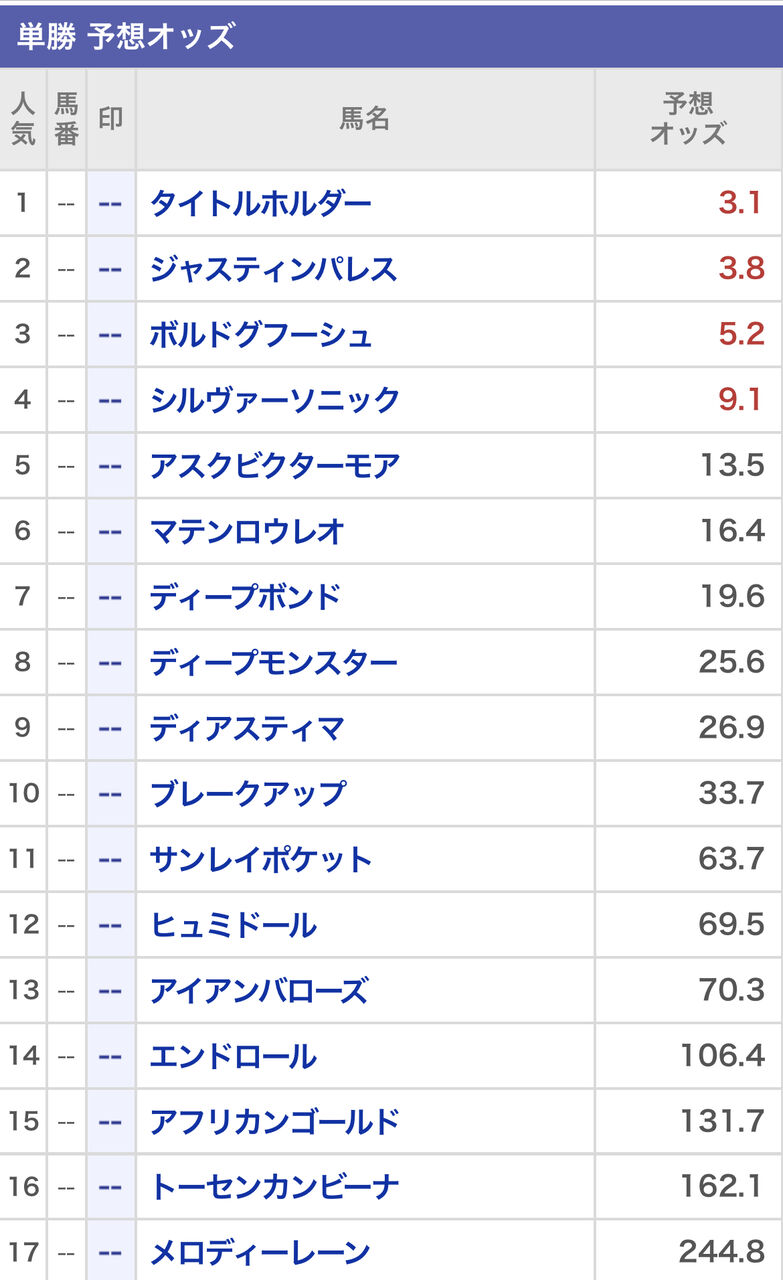Open horse タイトルホルダー link
783x1280 pixels.
pos(260,203)
